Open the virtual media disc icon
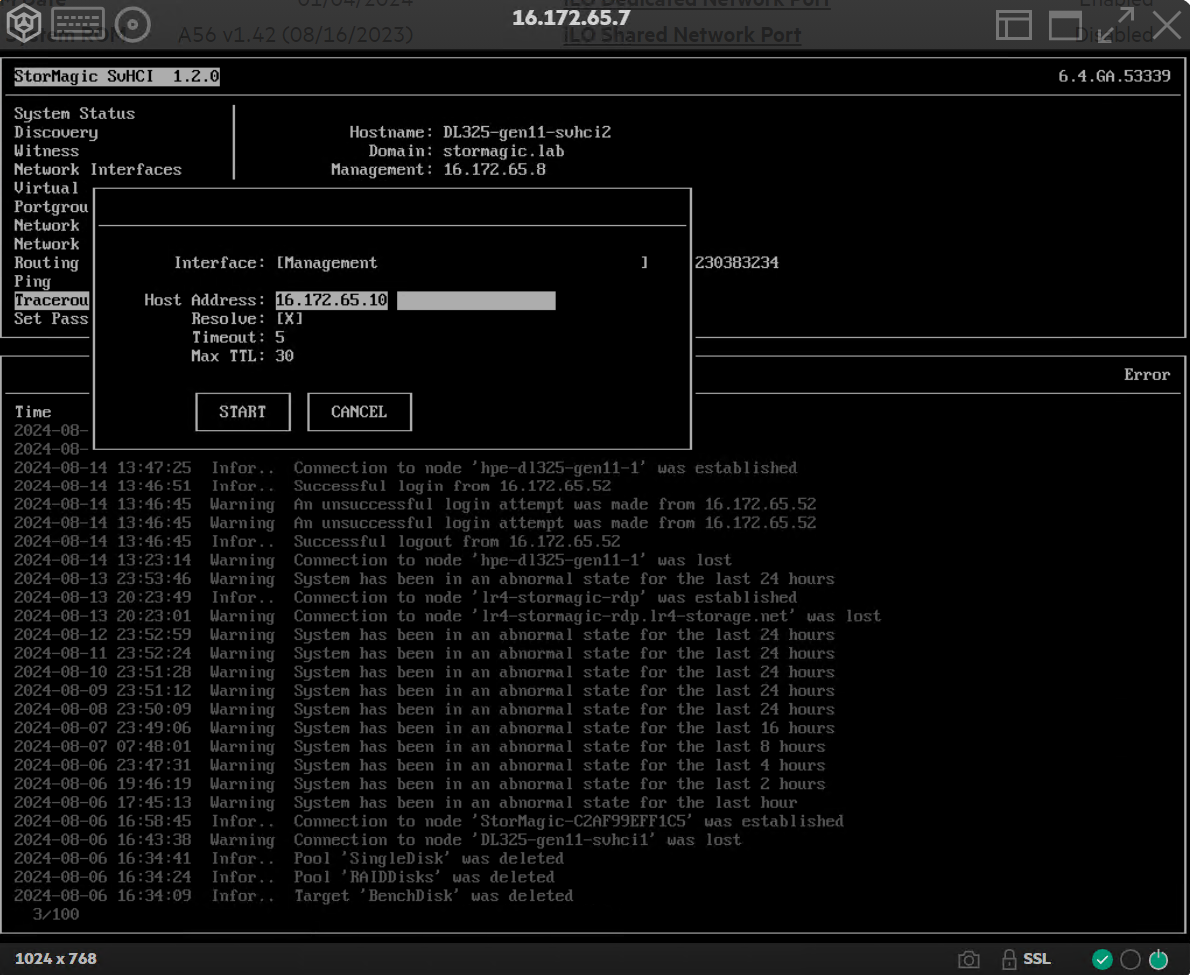The image size is (1190, 975). [133, 24]
